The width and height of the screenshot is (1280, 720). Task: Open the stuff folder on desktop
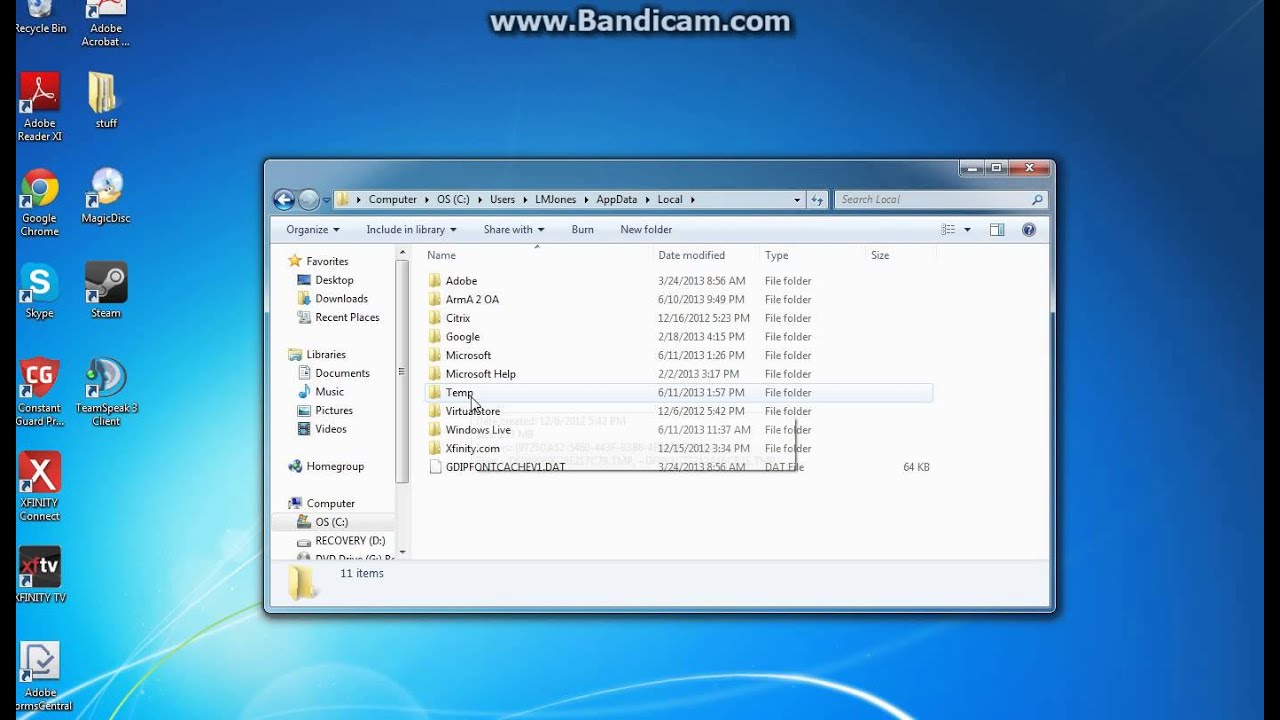coord(105,101)
